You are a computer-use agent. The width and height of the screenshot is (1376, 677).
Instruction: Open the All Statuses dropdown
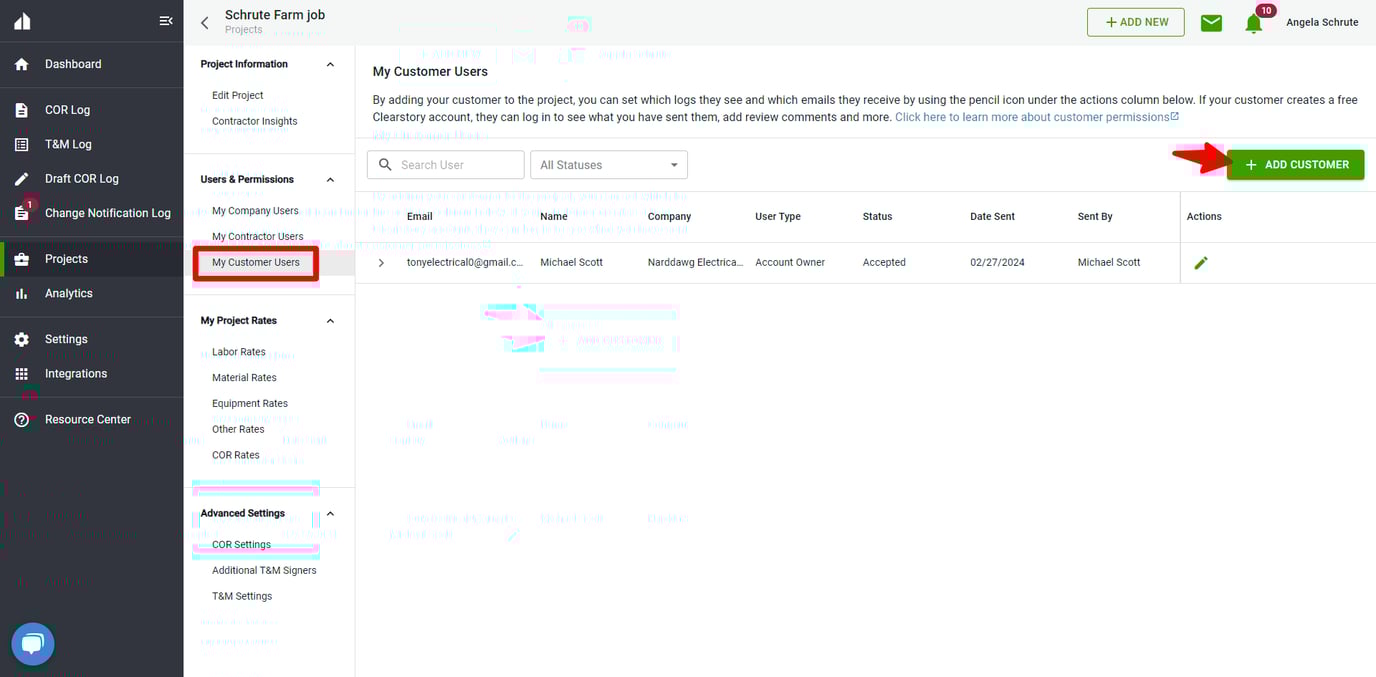[x=608, y=164]
